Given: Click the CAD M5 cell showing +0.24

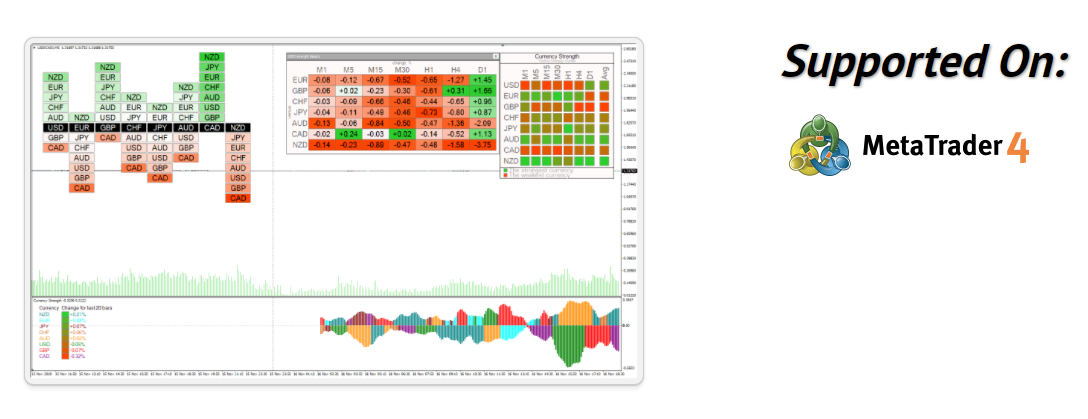Looking at the screenshot, I should pos(348,134).
